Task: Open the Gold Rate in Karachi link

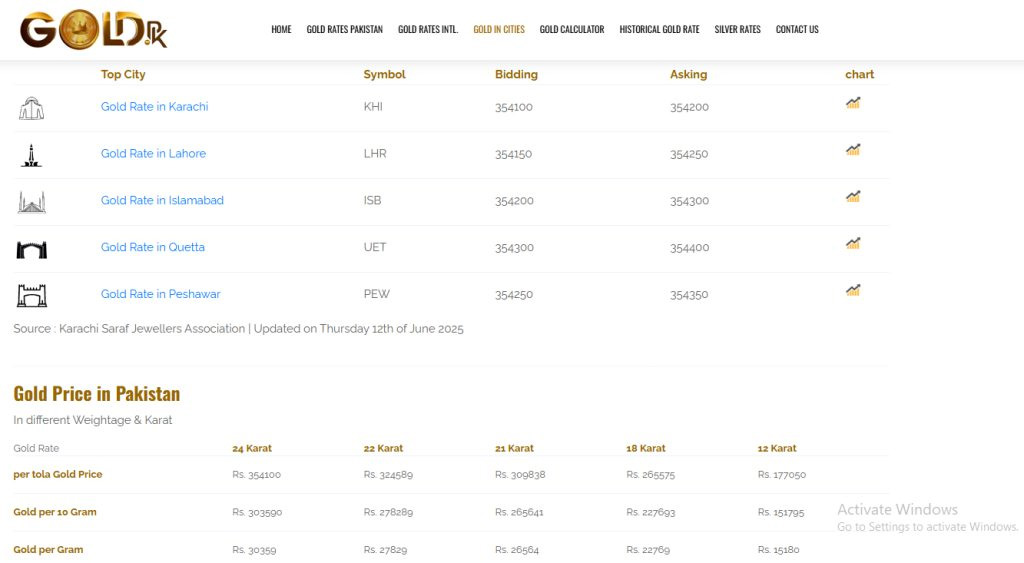Action: (154, 107)
